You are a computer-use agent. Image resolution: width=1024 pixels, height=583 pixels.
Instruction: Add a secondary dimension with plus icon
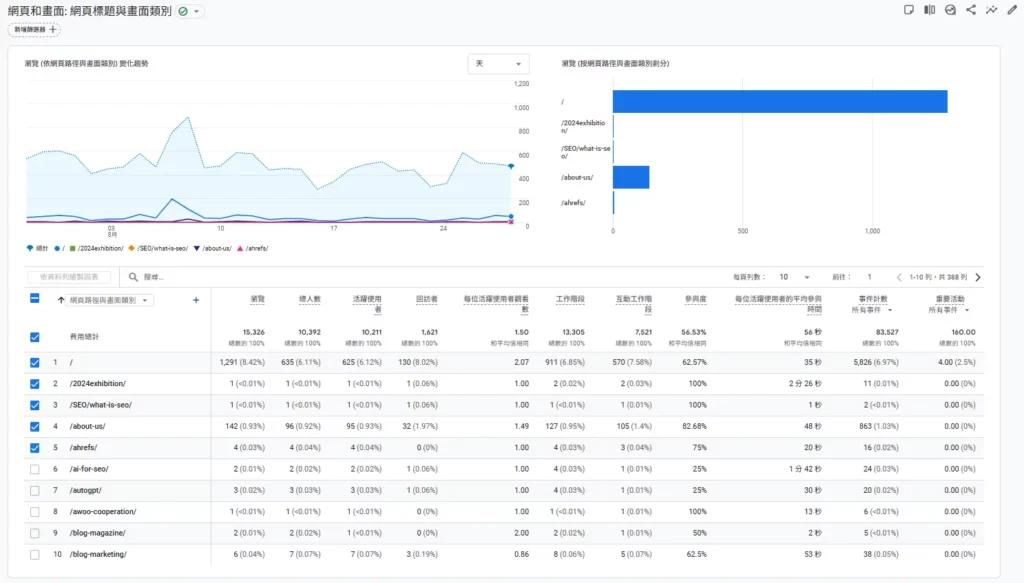[196, 300]
